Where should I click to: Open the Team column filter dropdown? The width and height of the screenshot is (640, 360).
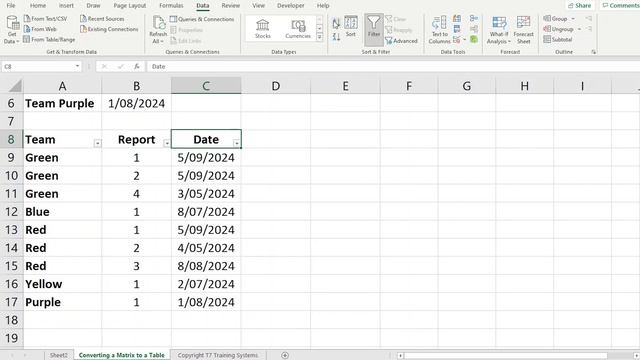coord(97,143)
